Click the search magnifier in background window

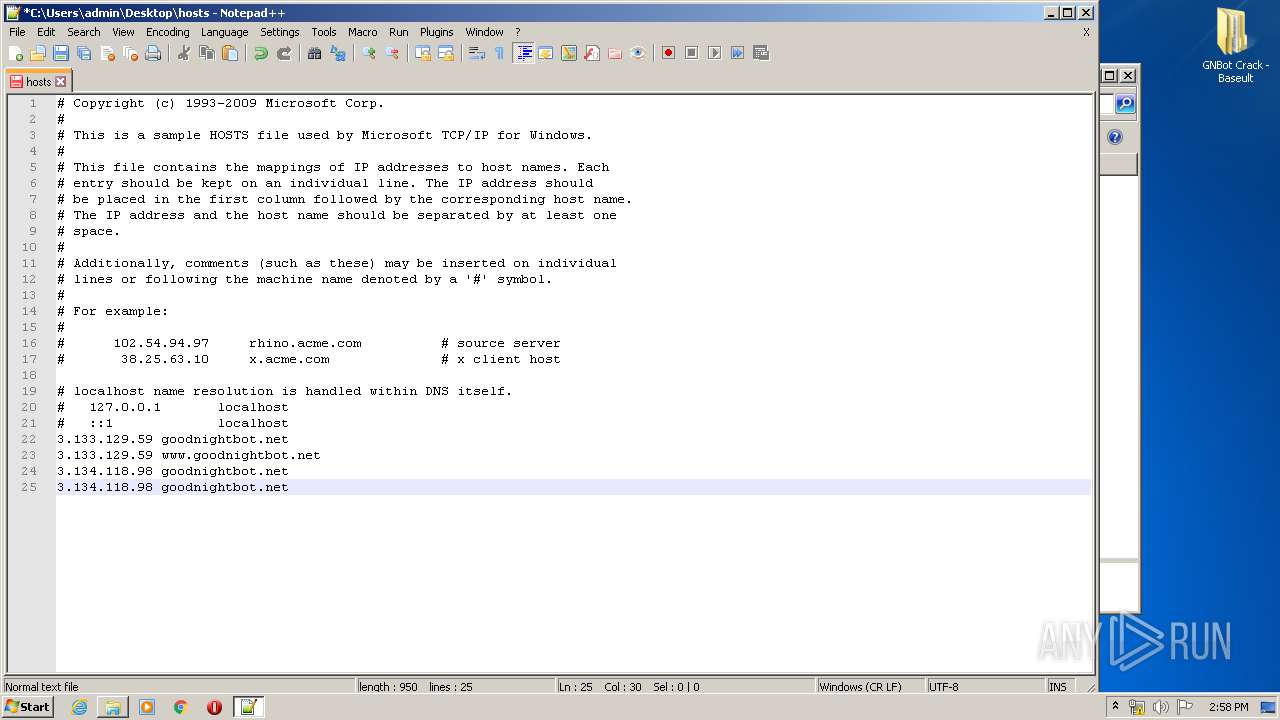[x=1125, y=104]
